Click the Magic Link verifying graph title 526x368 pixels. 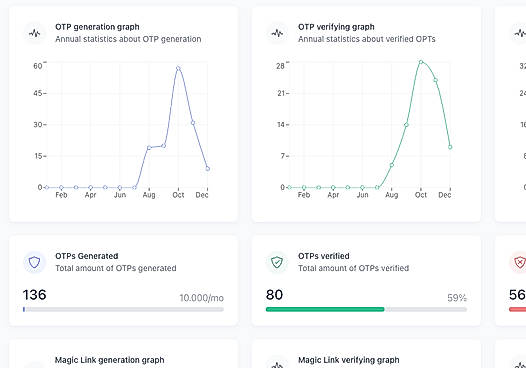(349, 360)
